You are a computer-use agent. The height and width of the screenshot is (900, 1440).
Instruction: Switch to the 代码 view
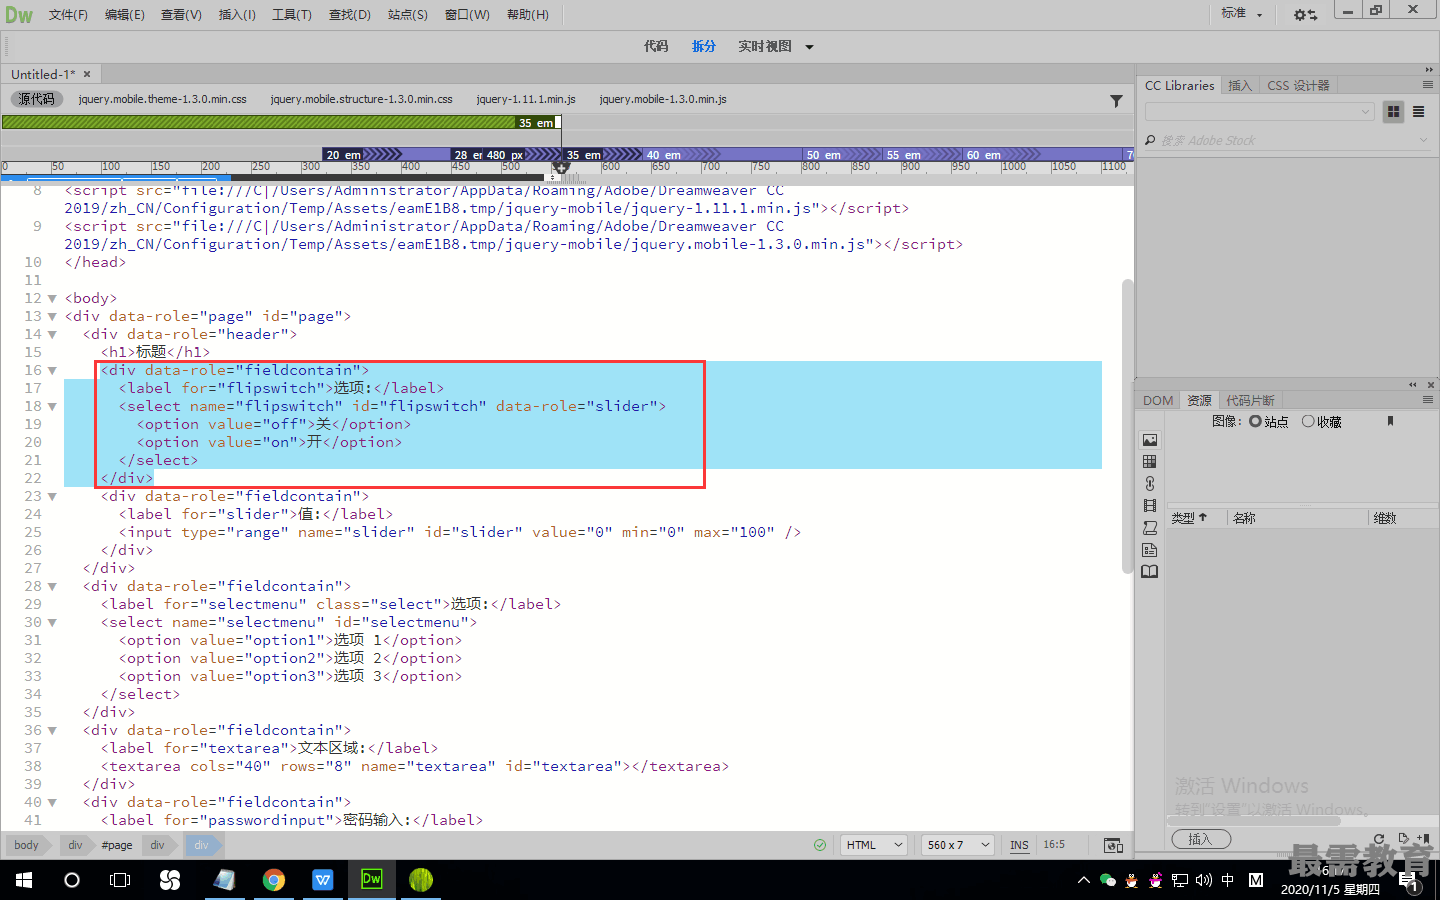pyautogui.click(x=656, y=46)
